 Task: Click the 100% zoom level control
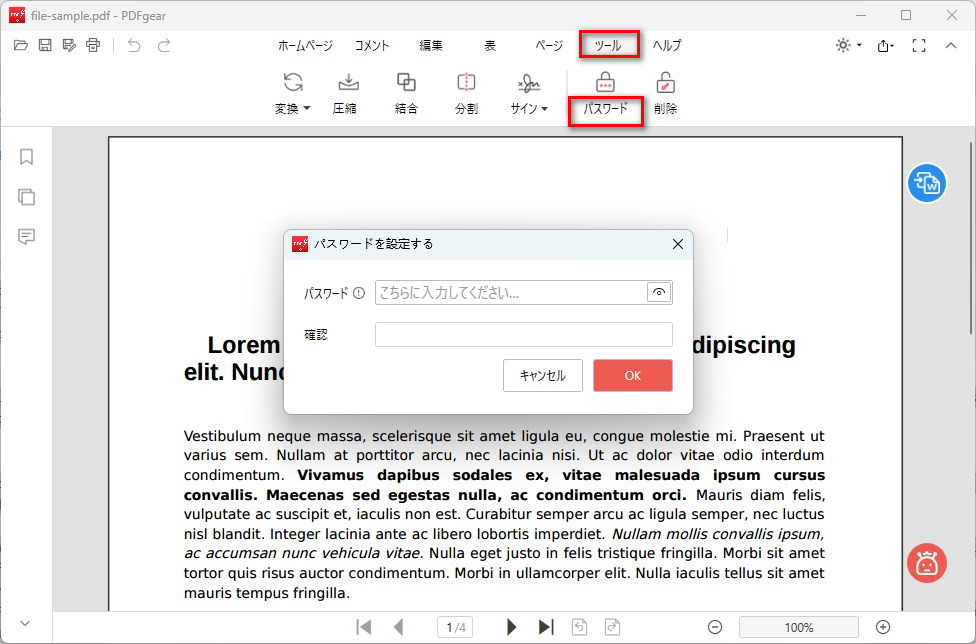pos(799,627)
